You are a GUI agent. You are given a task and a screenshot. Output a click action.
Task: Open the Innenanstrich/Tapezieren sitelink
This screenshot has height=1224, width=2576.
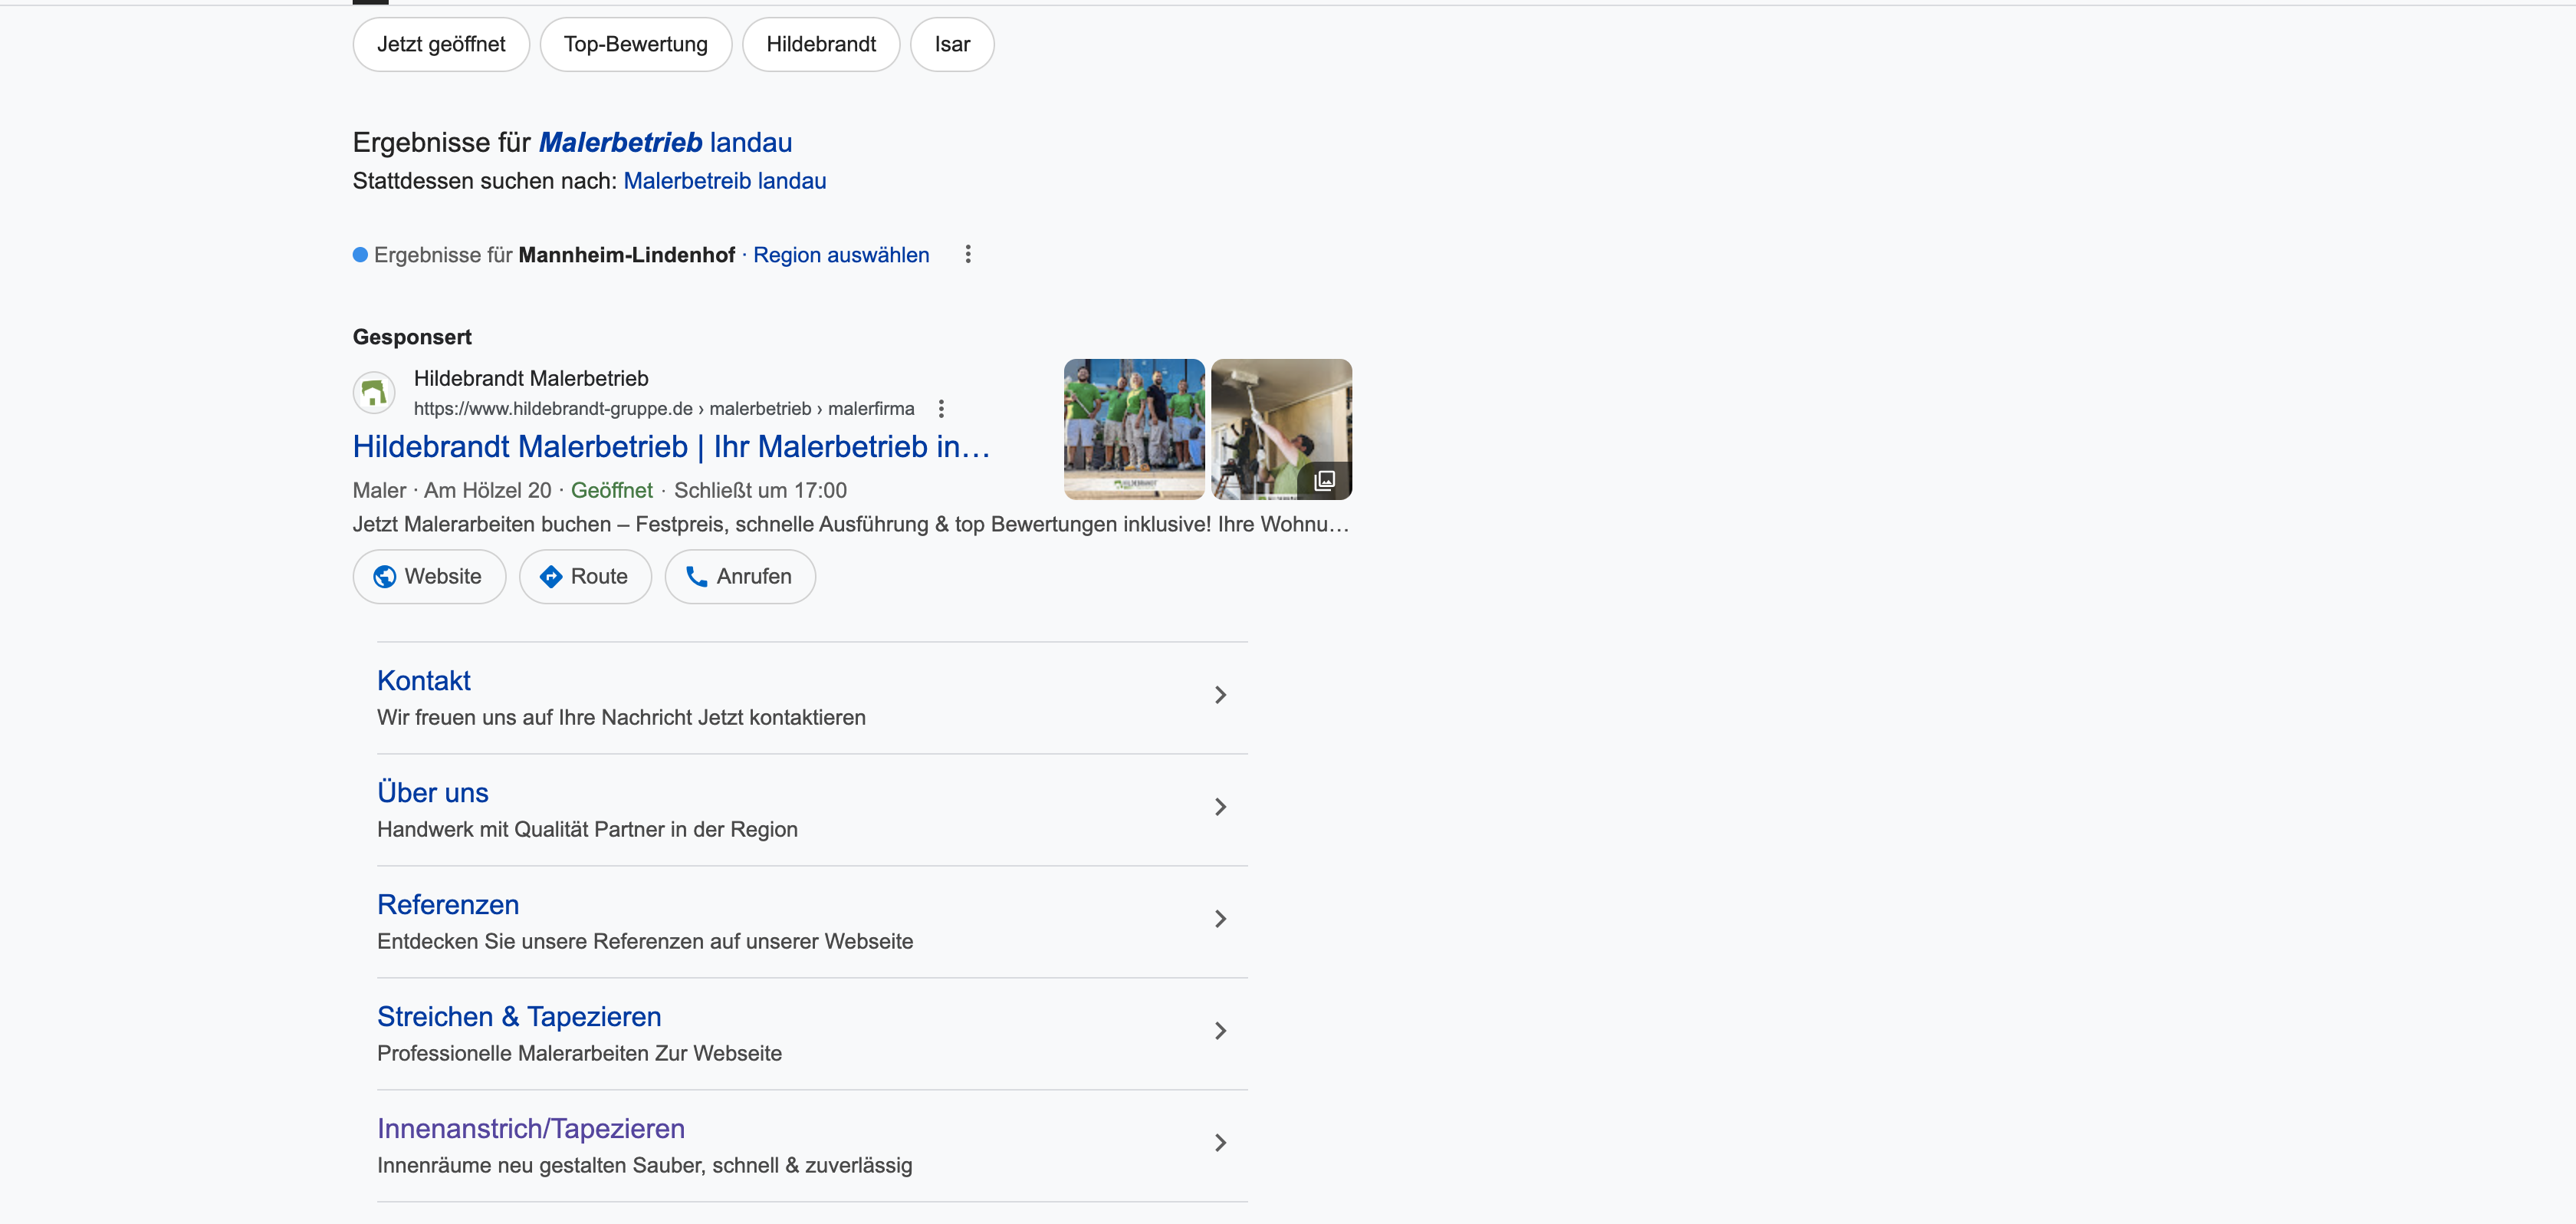click(530, 1128)
